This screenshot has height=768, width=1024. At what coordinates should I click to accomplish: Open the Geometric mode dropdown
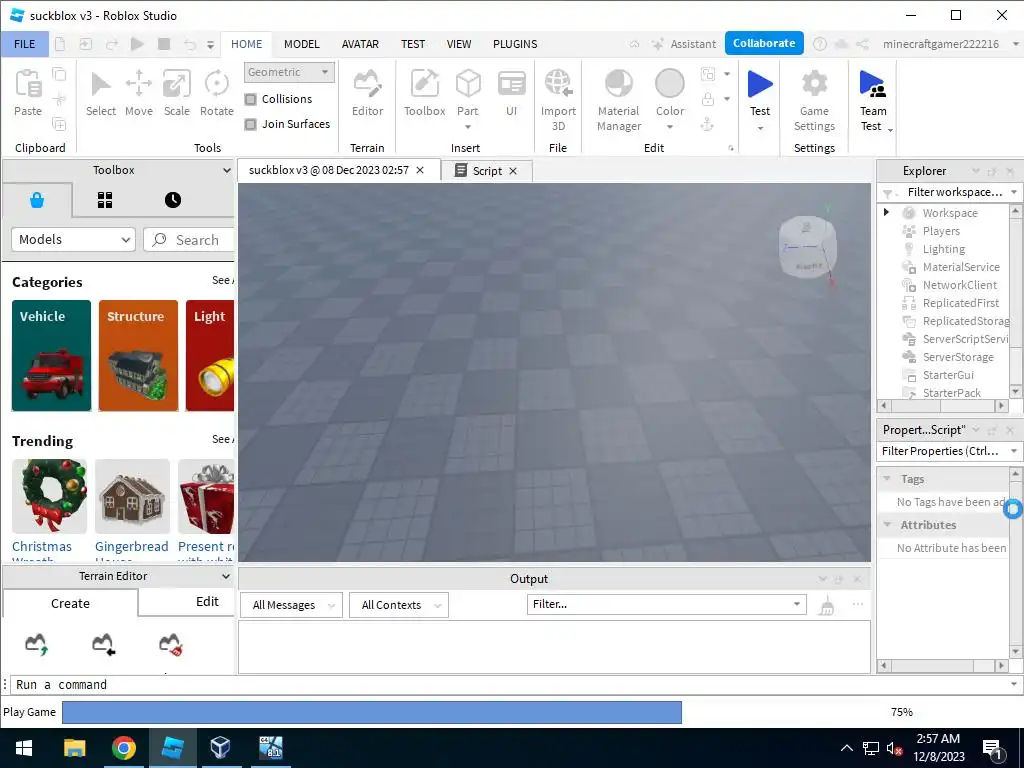tap(289, 72)
